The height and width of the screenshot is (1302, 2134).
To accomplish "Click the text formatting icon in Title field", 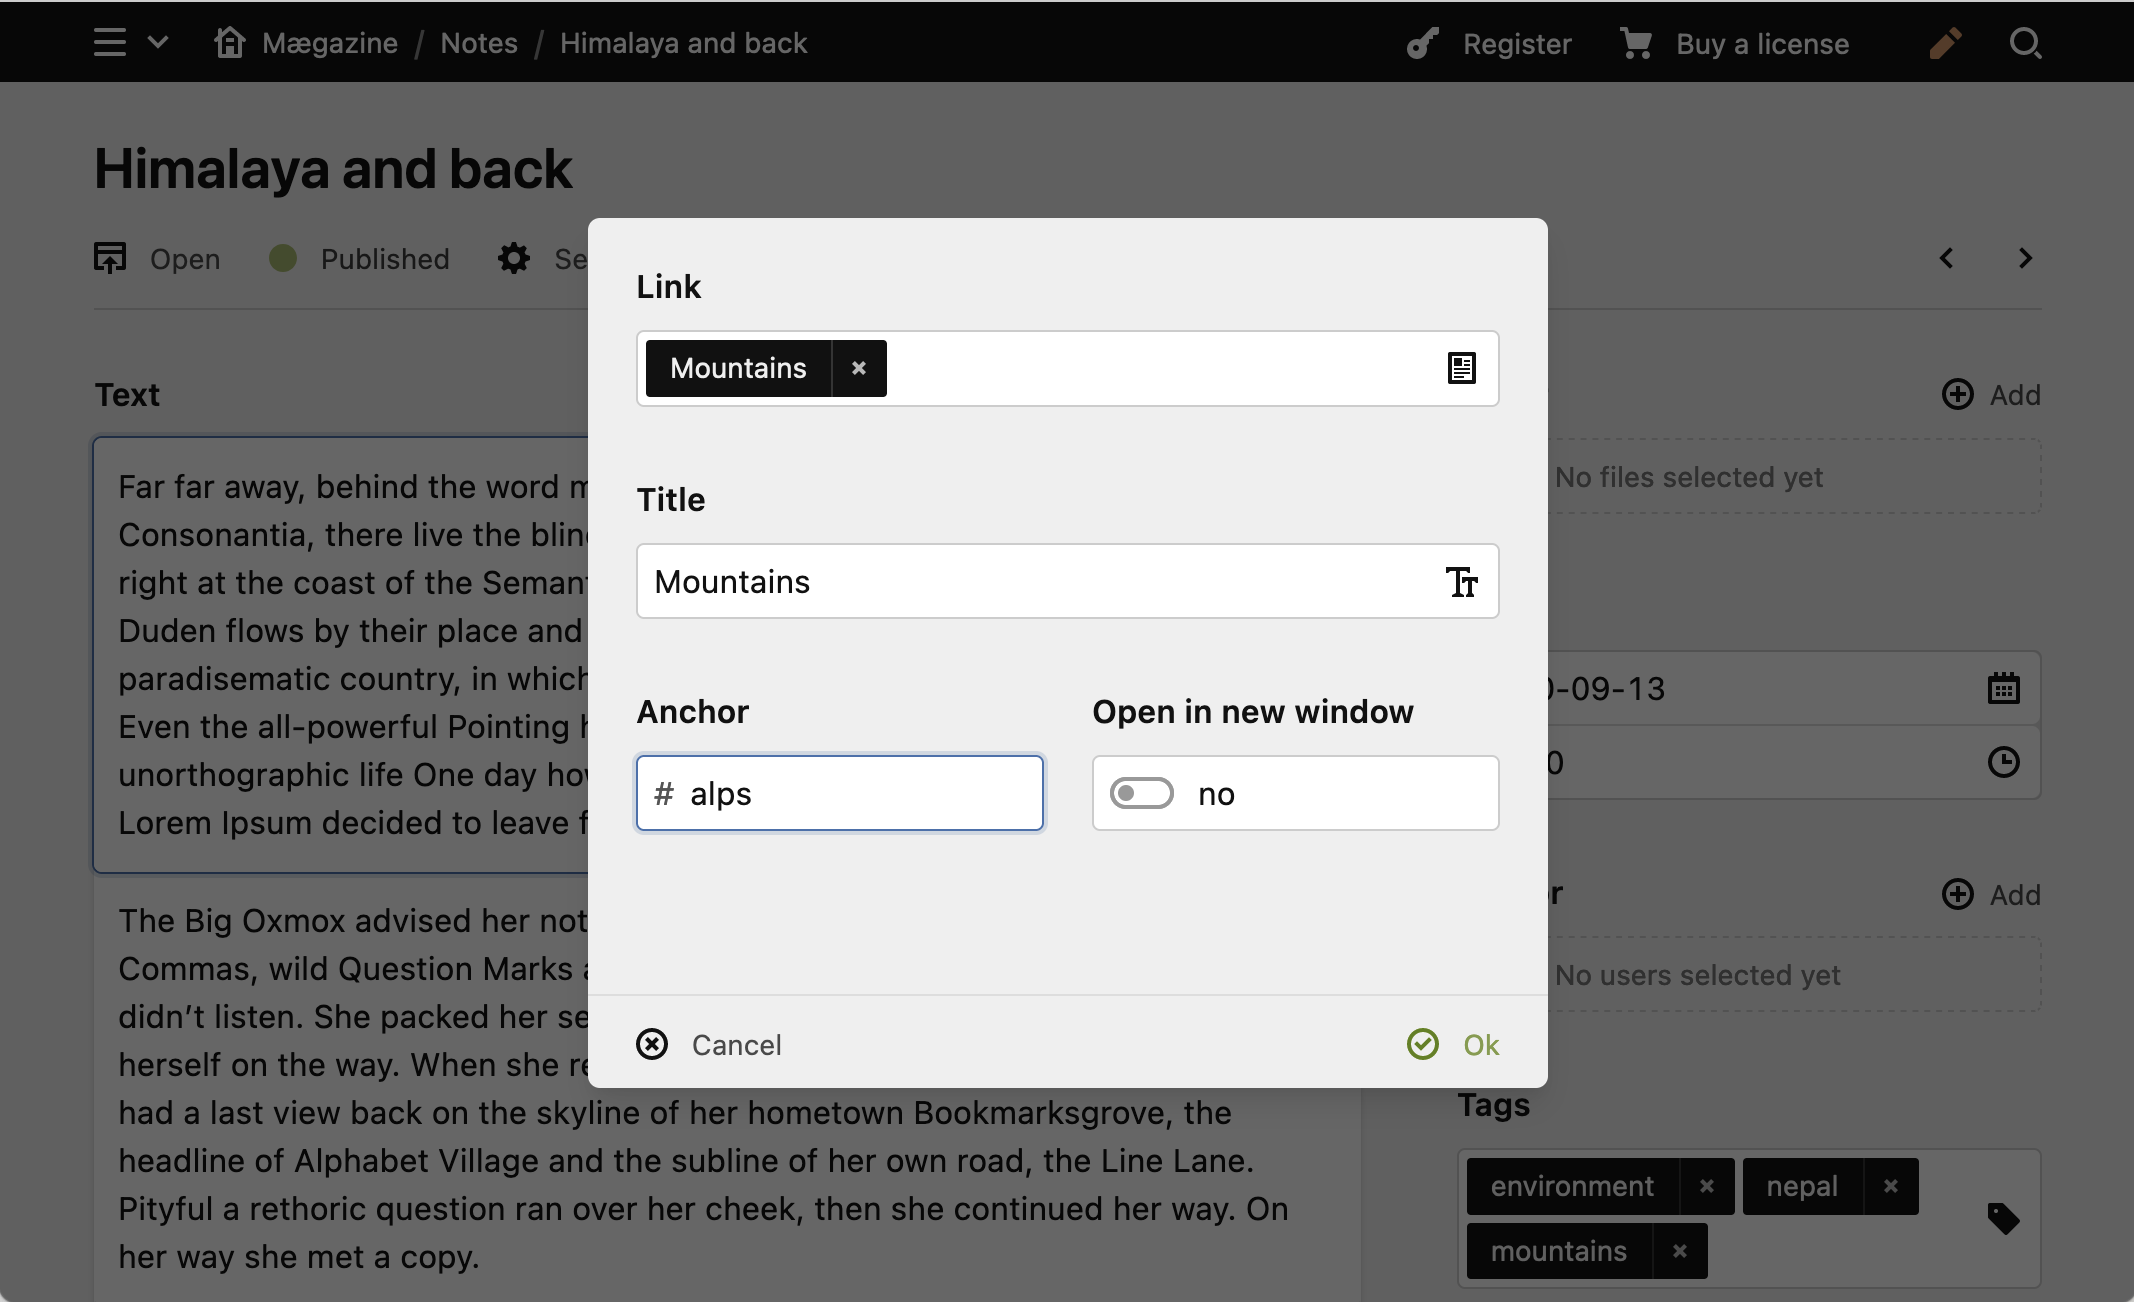I will point(1457,581).
